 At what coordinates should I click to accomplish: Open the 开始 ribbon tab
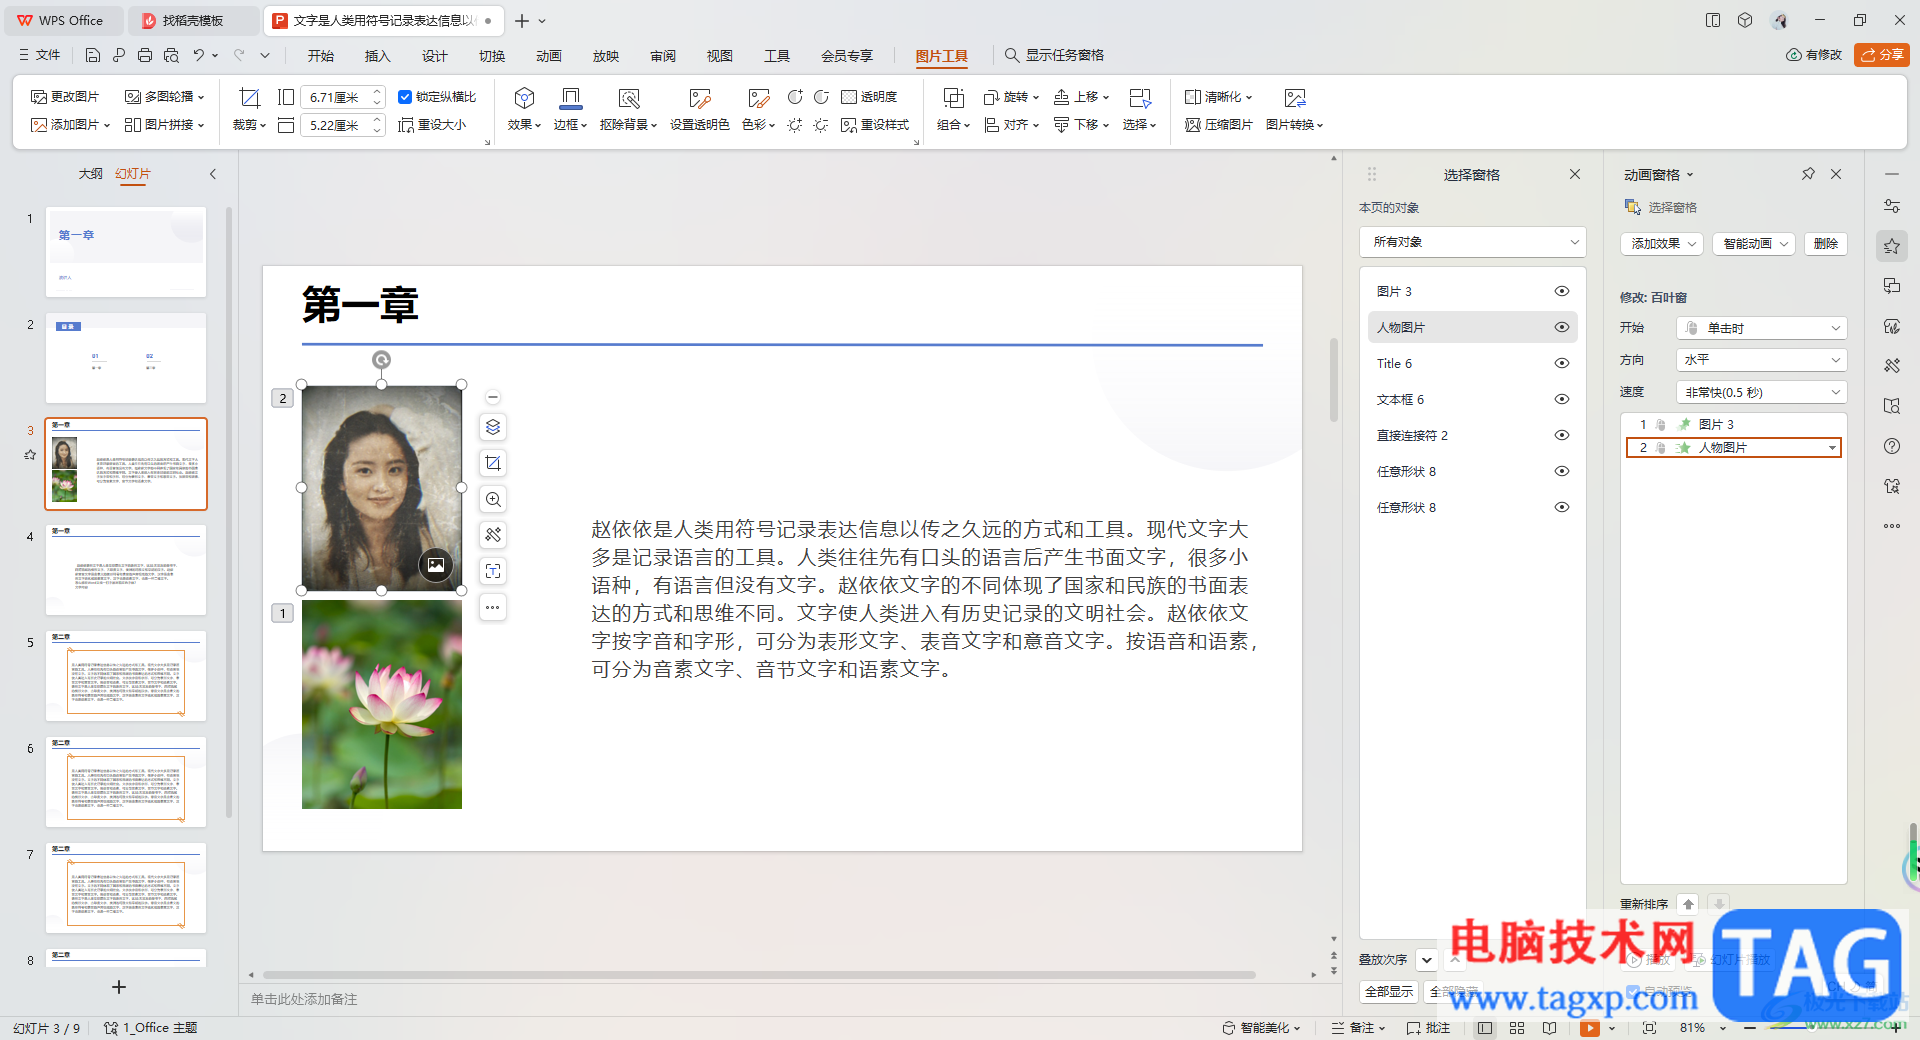click(321, 56)
